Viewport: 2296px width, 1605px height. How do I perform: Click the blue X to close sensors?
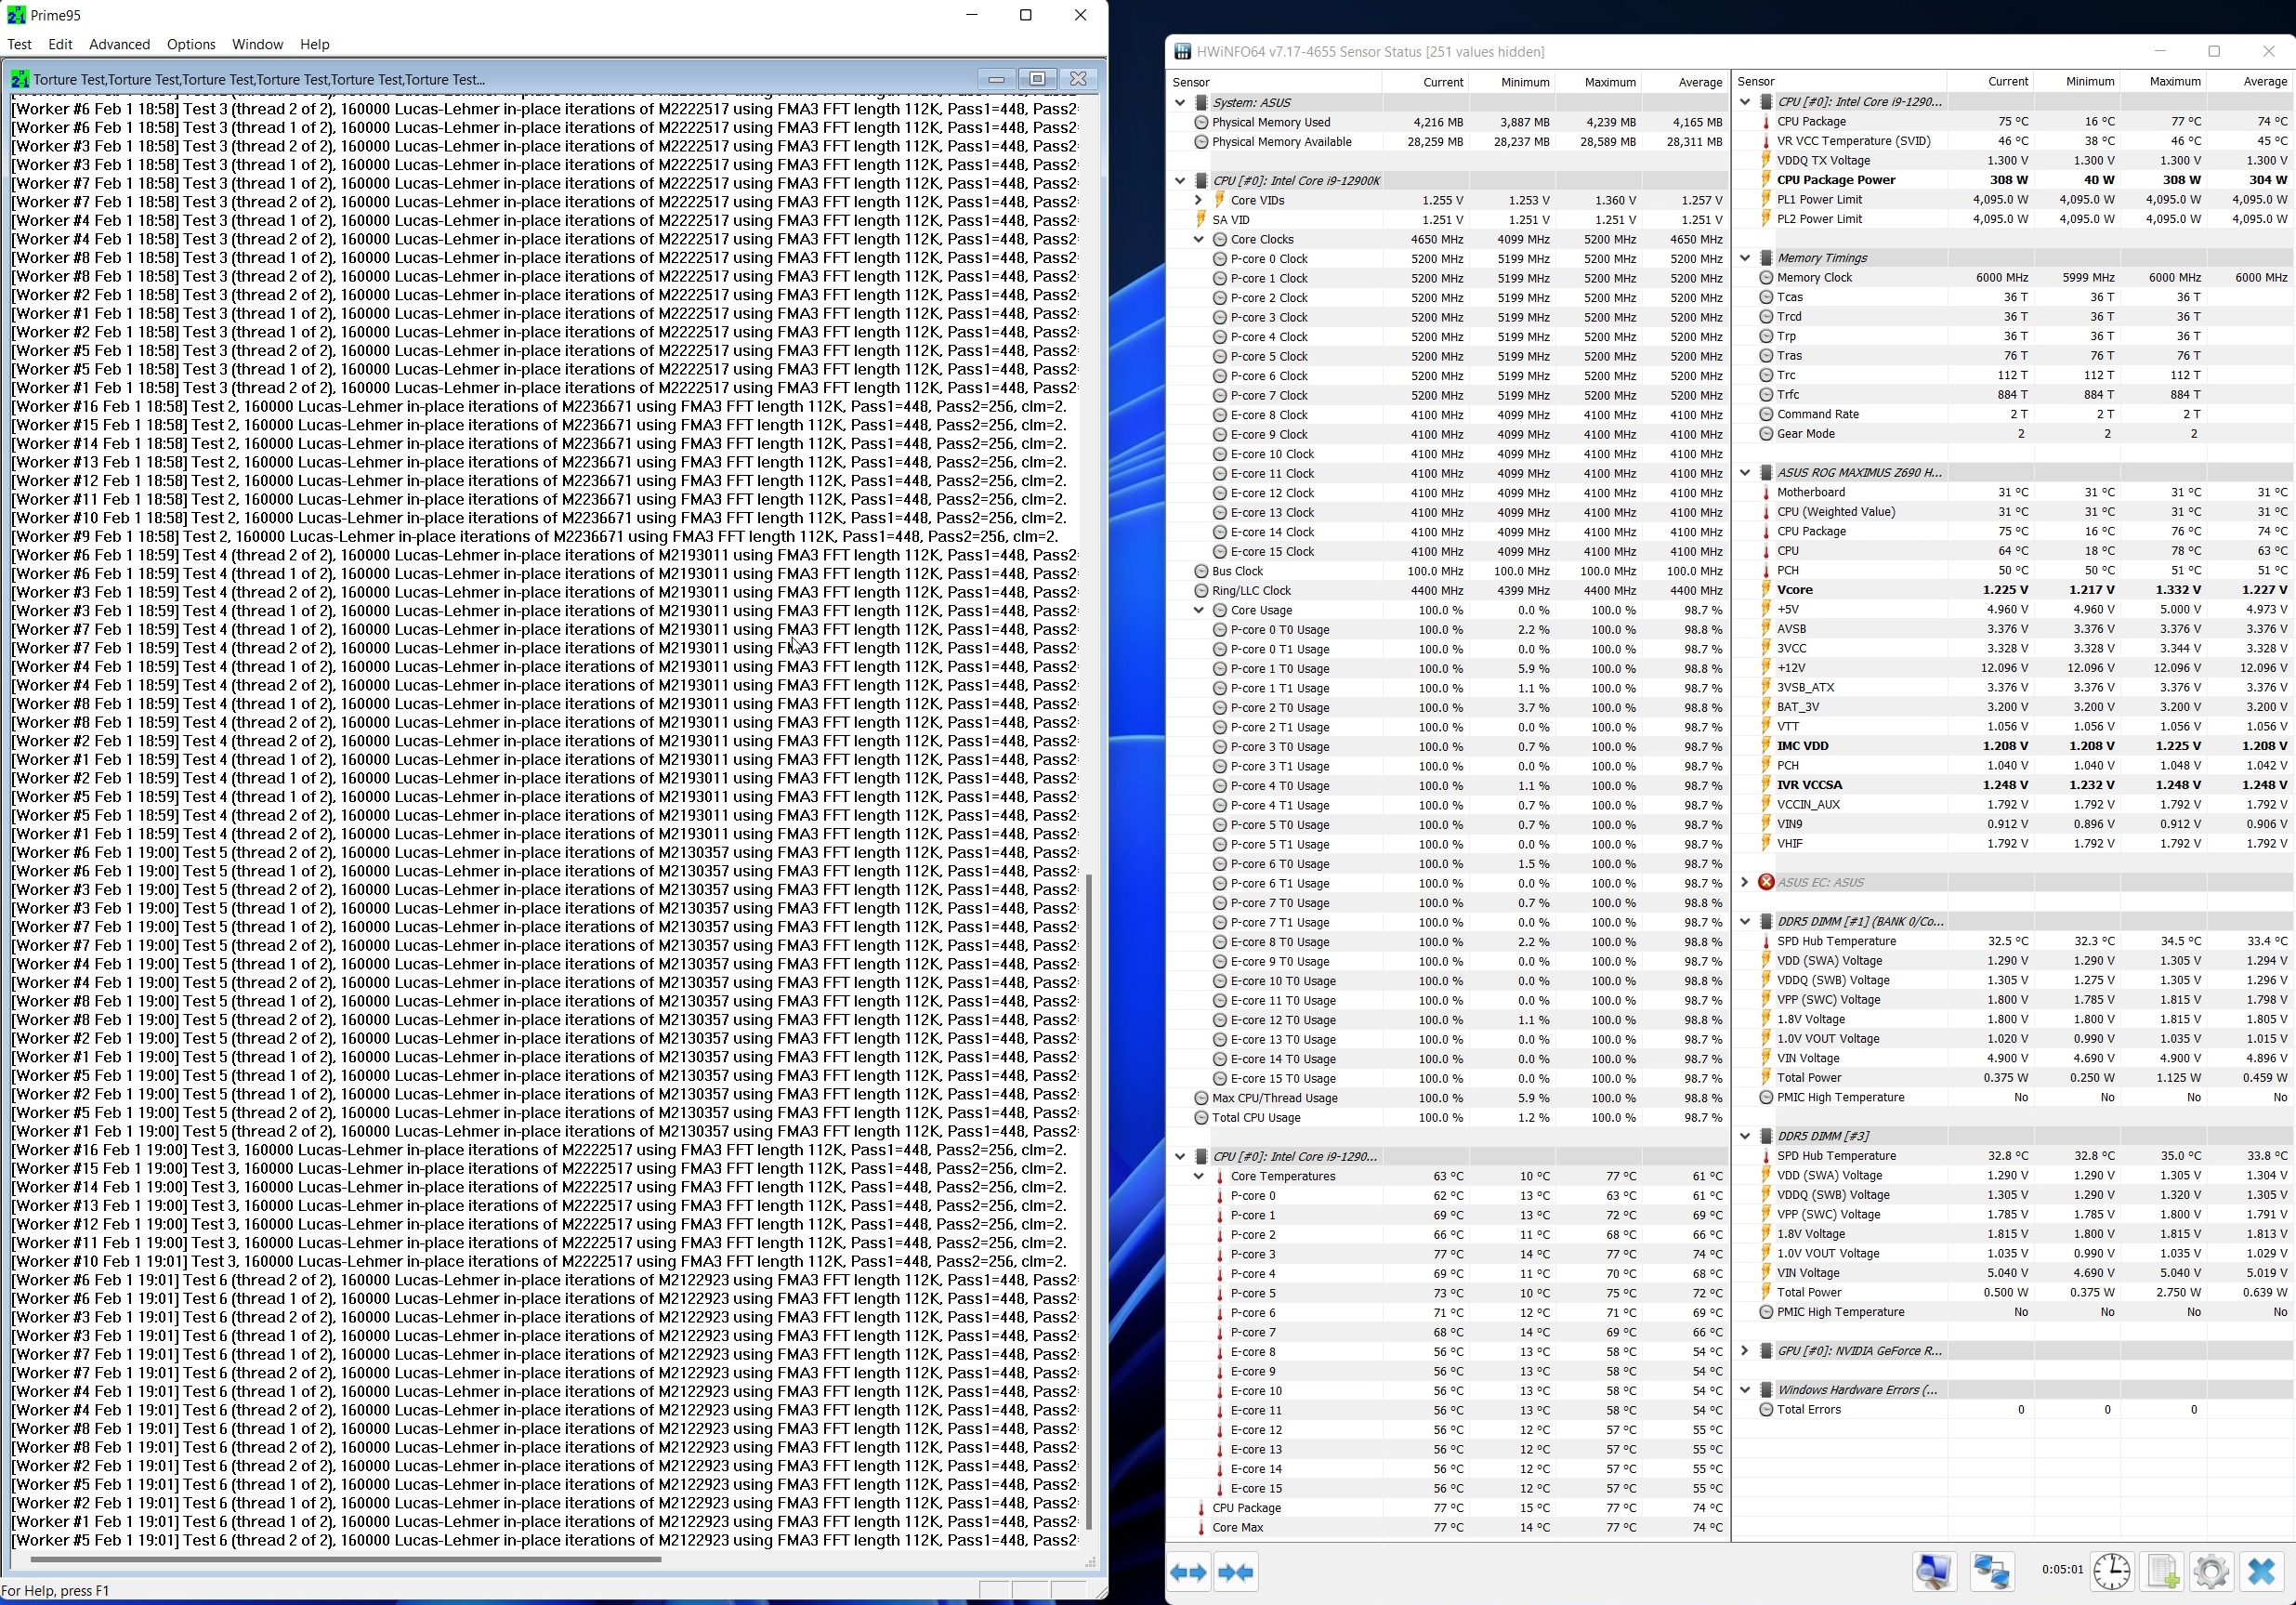[x=2261, y=1571]
